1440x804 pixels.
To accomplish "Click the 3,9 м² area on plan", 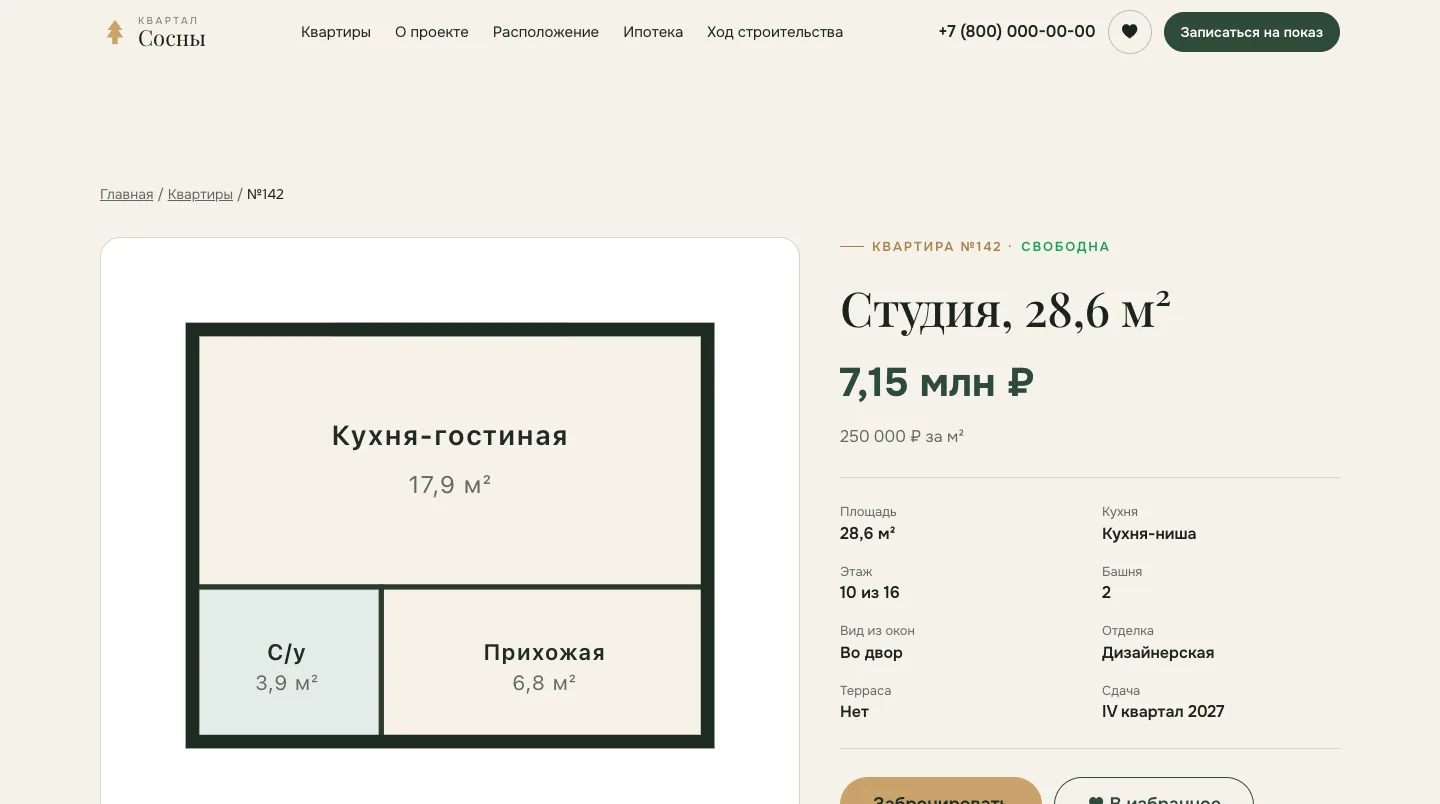I will pos(287,683).
